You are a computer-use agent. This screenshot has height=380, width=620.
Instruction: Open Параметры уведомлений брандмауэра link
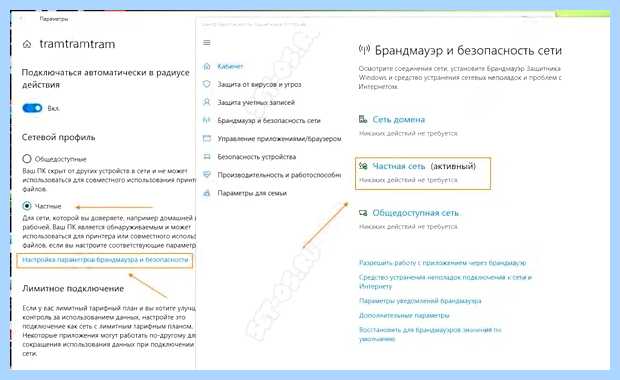click(420, 301)
